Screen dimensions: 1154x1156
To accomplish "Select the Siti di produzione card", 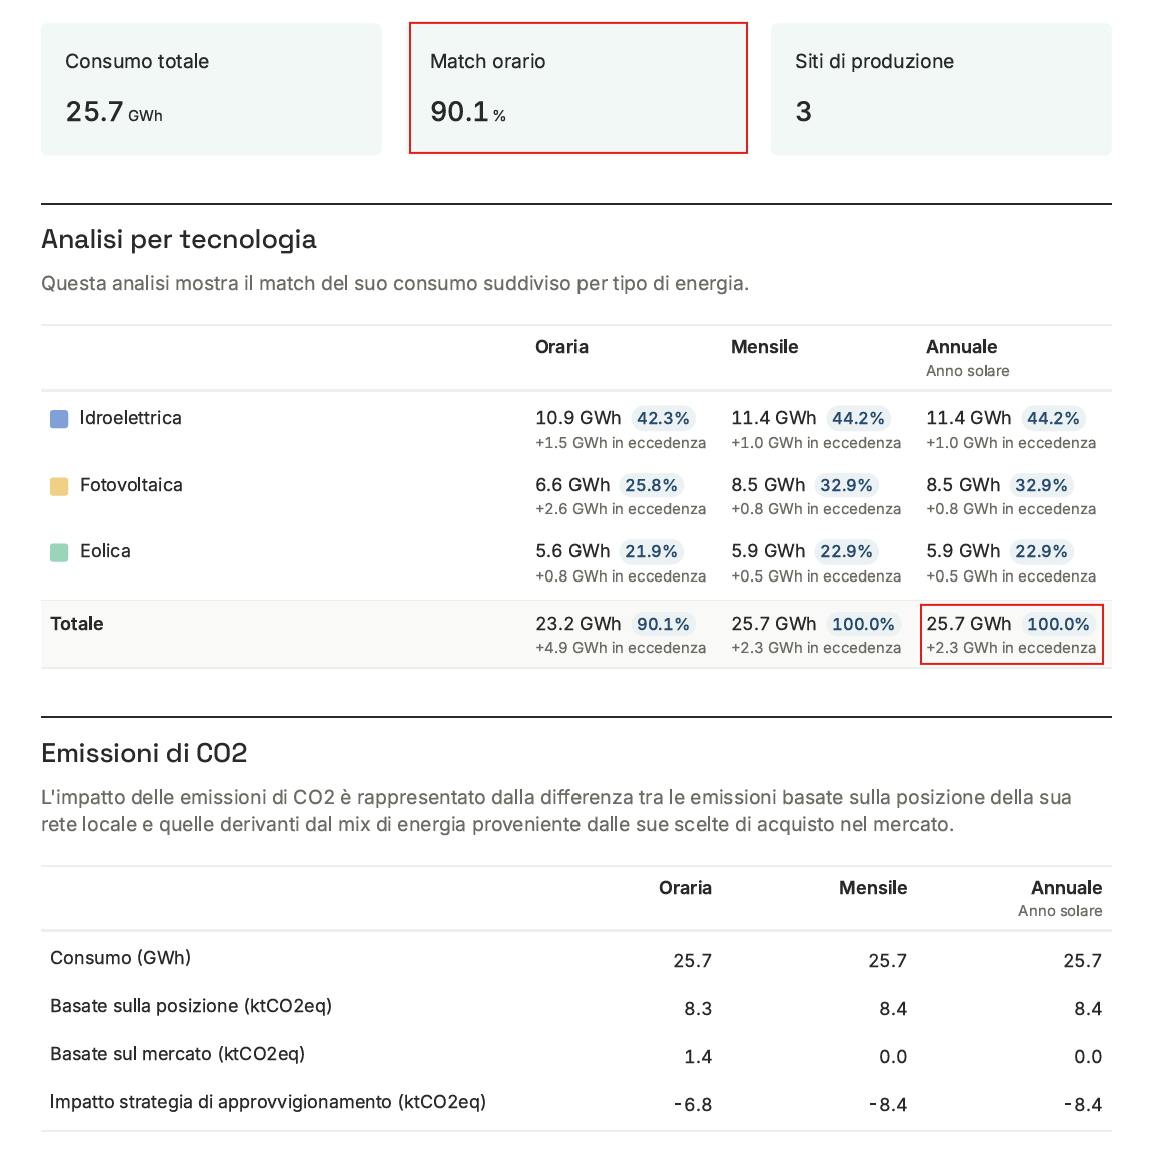I will pos(940,89).
